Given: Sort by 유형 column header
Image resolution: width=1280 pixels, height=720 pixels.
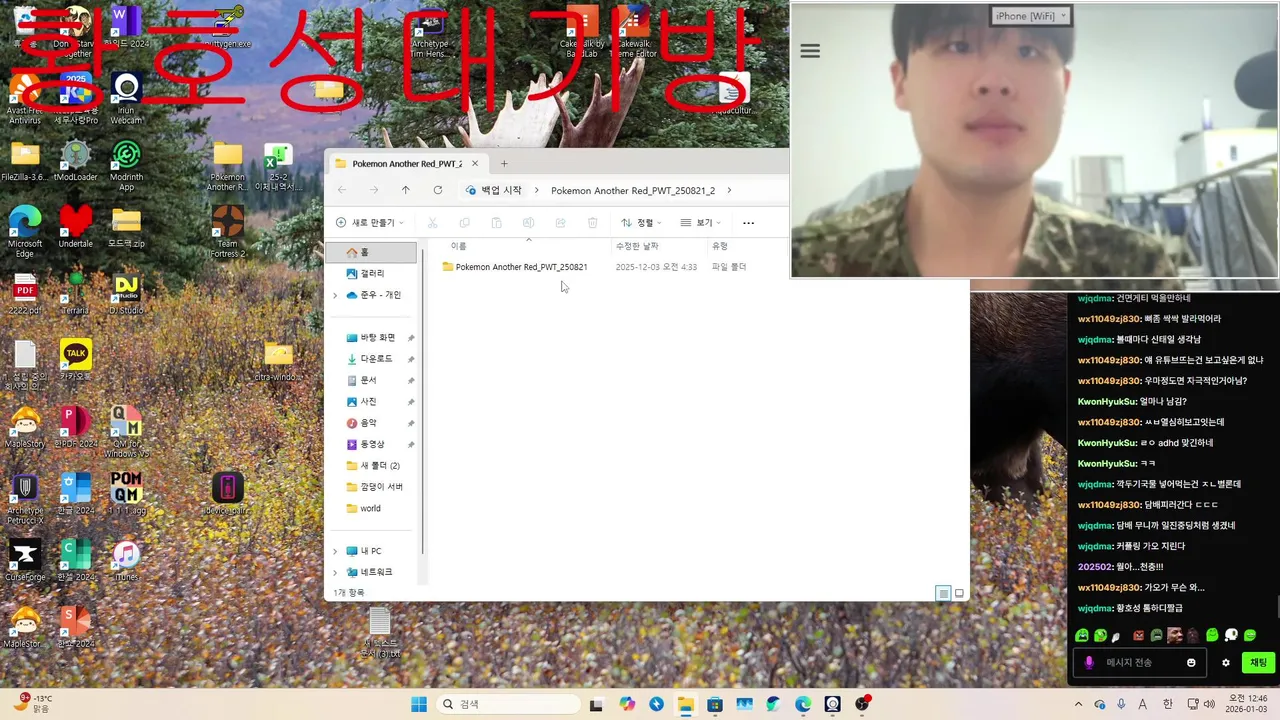Looking at the screenshot, I should (720, 246).
